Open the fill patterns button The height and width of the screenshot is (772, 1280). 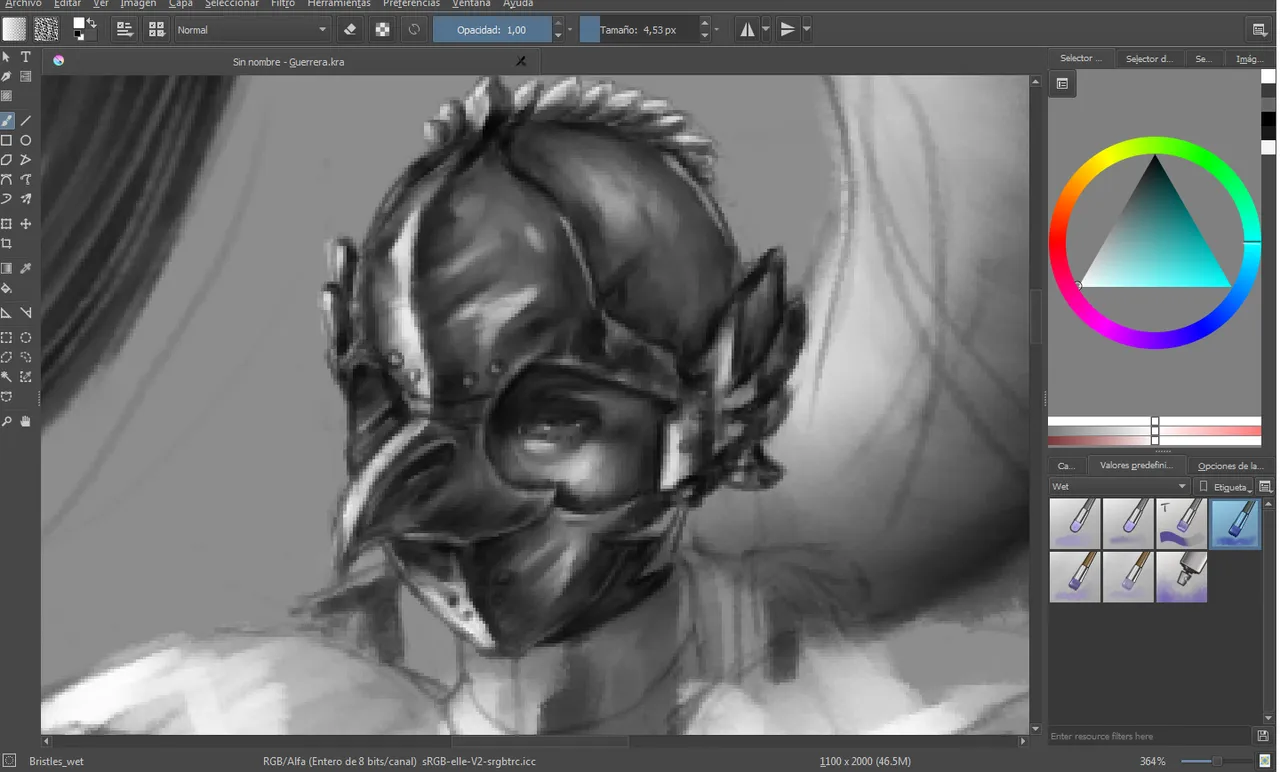[46, 29]
